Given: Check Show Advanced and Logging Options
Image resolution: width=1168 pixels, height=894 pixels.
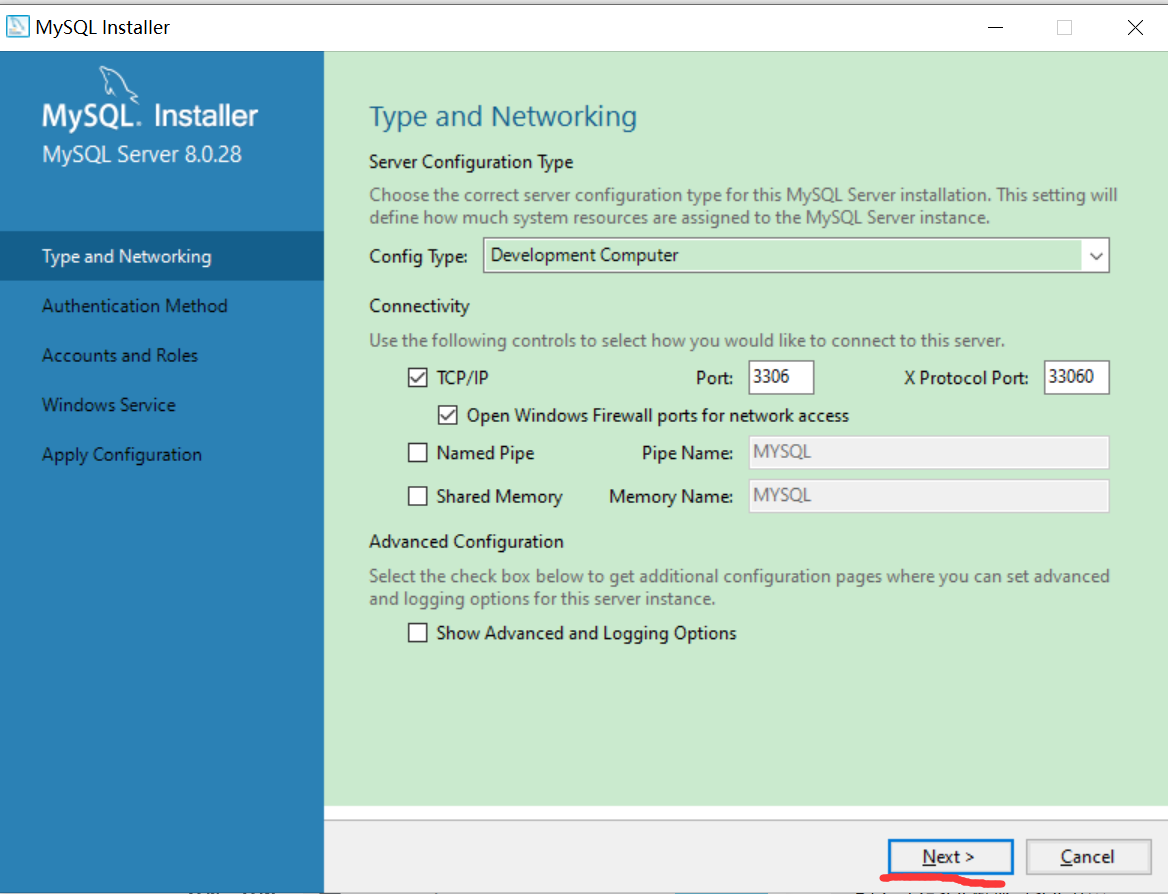Looking at the screenshot, I should click(417, 633).
